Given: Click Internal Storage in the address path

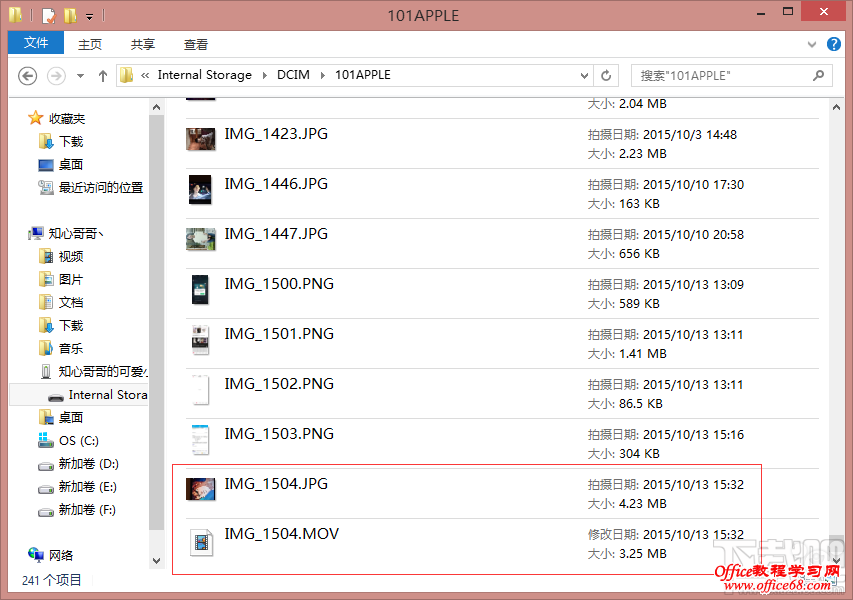Looking at the screenshot, I should pos(205,75).
